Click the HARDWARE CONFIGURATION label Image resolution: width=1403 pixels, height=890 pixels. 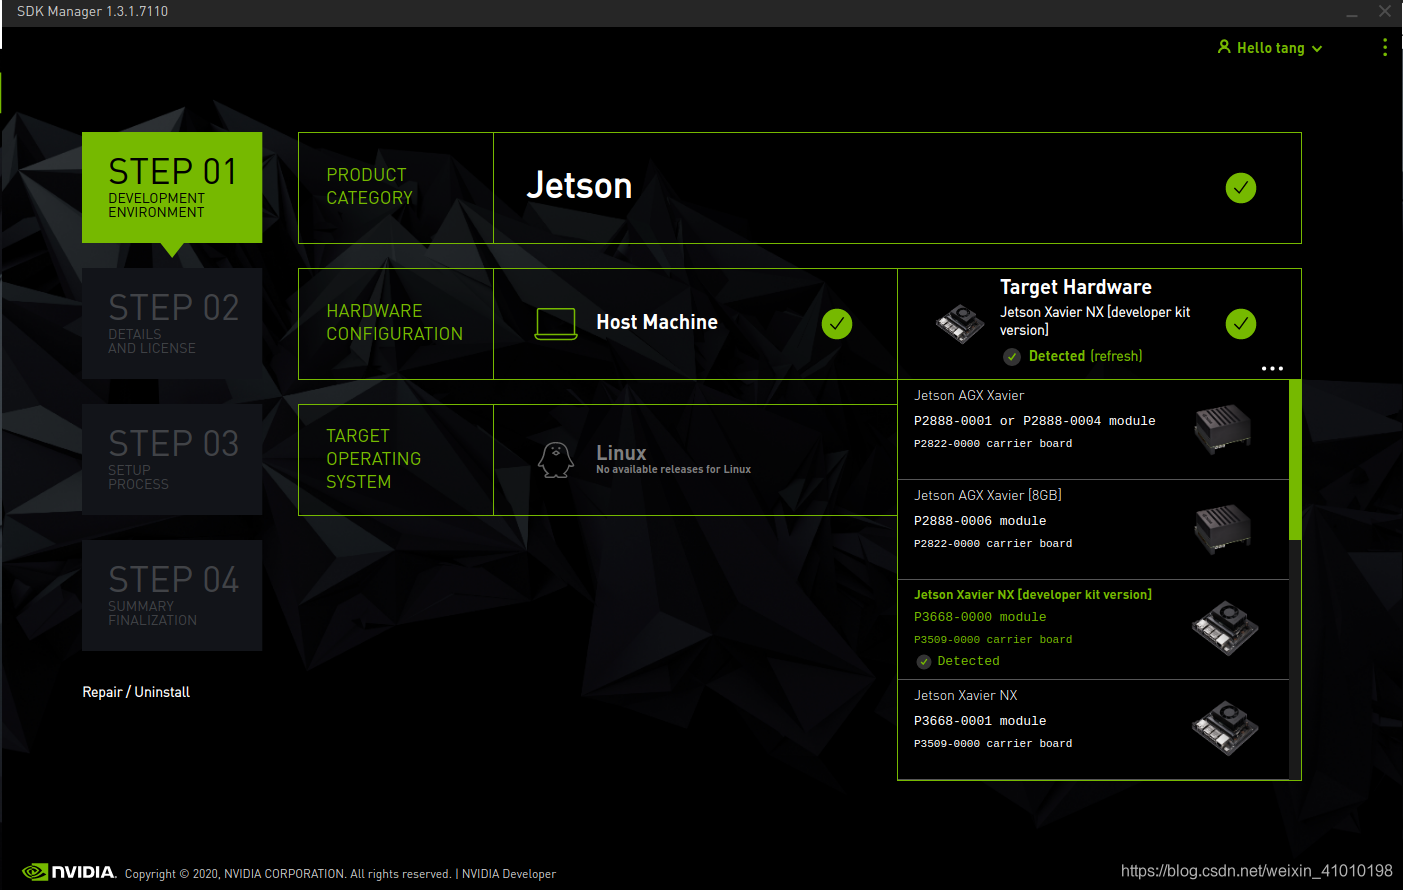[394, 322]
